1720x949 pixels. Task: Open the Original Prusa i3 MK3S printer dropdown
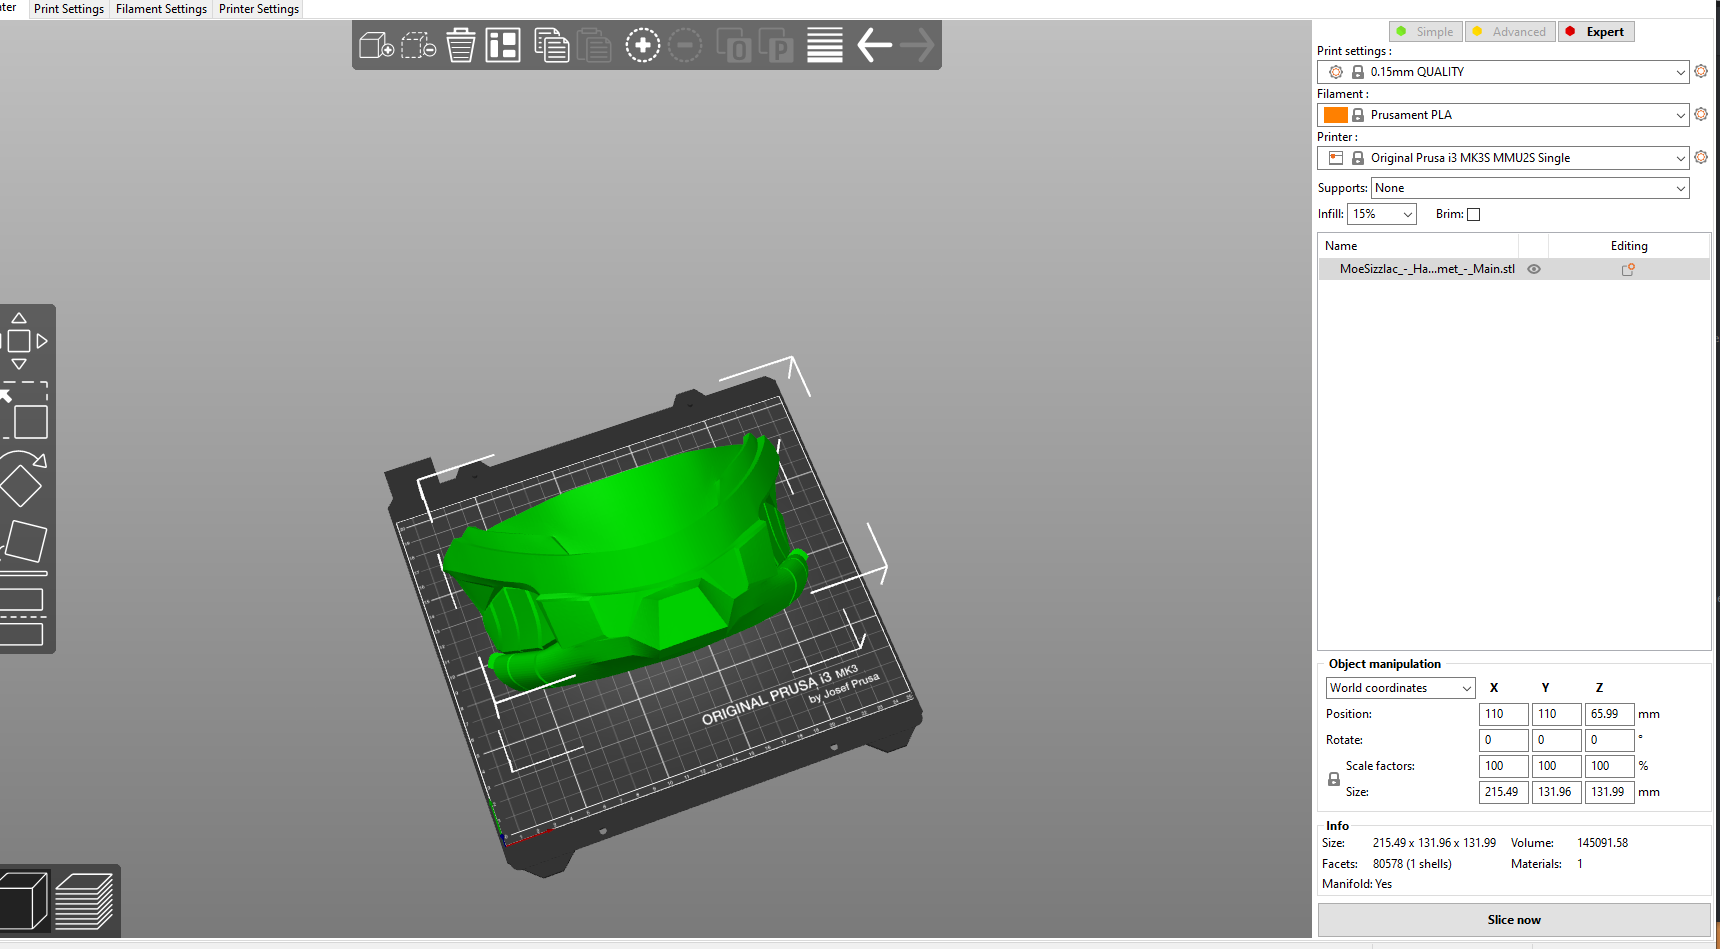point(1503,158)
